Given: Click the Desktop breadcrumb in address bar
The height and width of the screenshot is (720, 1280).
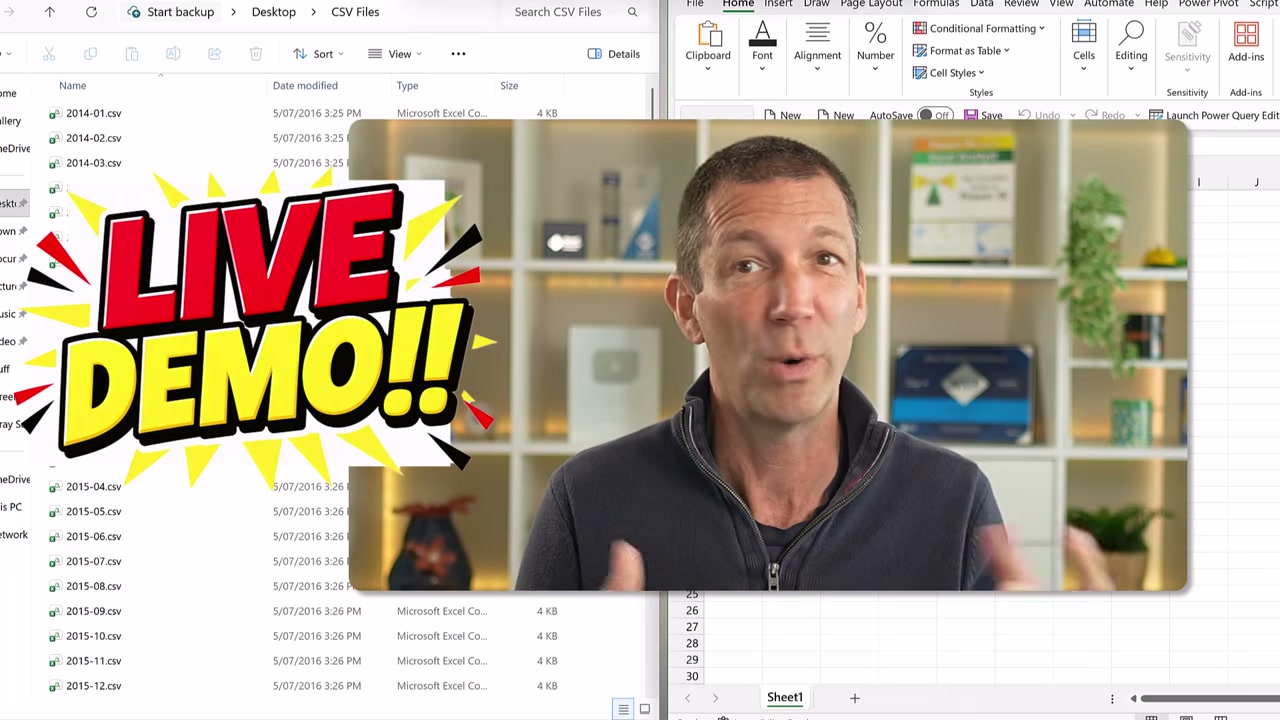Looking at the screenshot, I should (273, 12).
